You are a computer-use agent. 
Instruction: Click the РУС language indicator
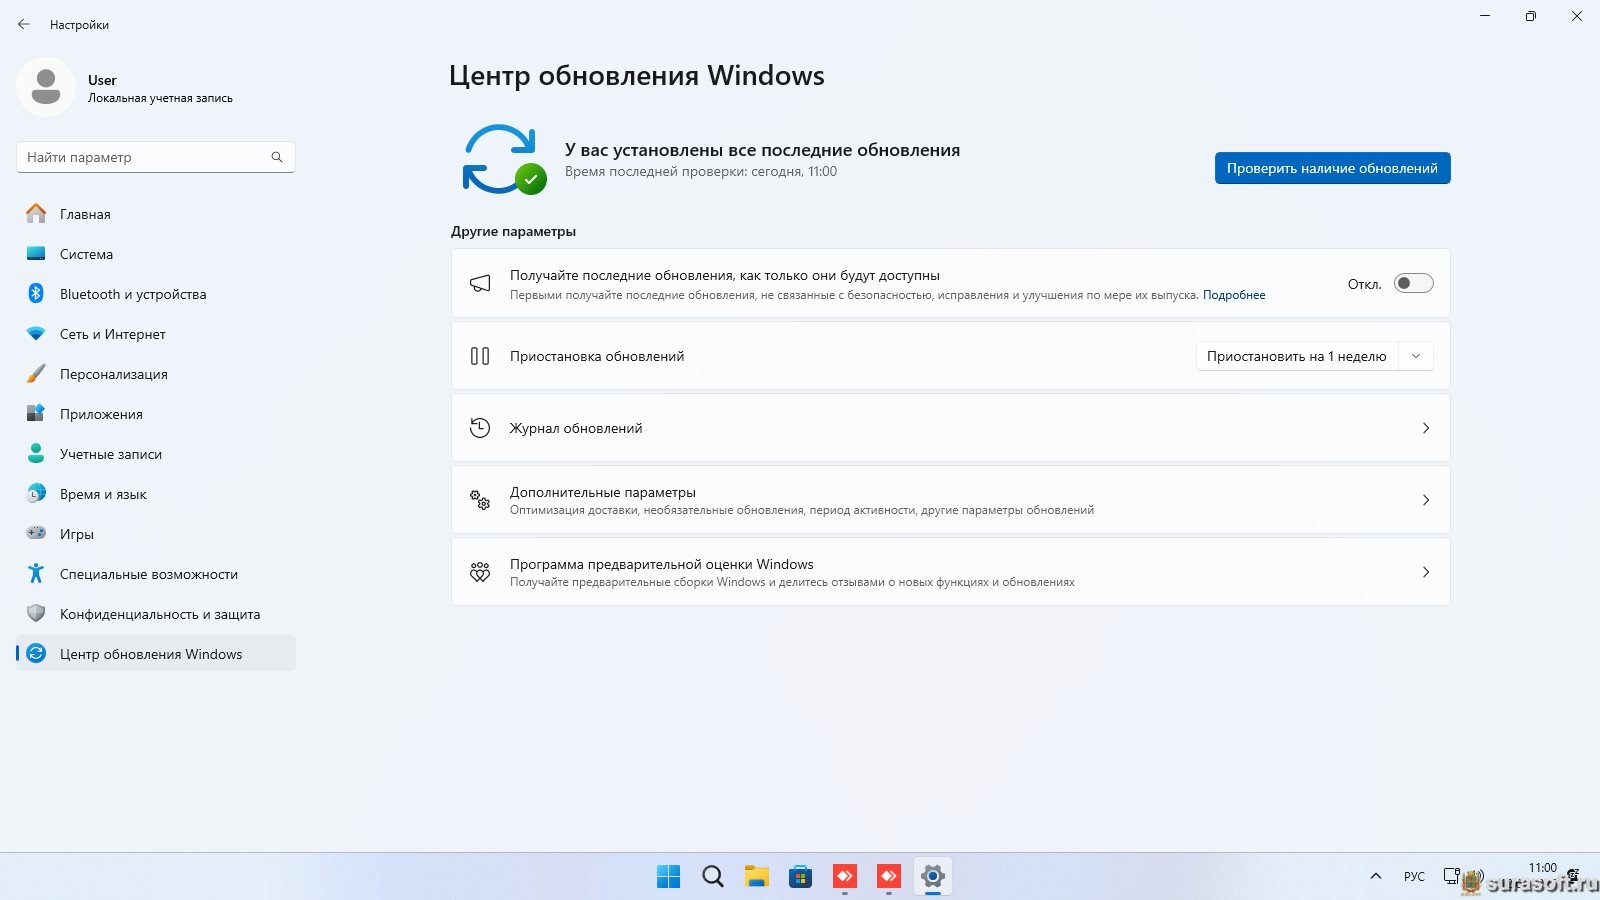click(1414, 877)
